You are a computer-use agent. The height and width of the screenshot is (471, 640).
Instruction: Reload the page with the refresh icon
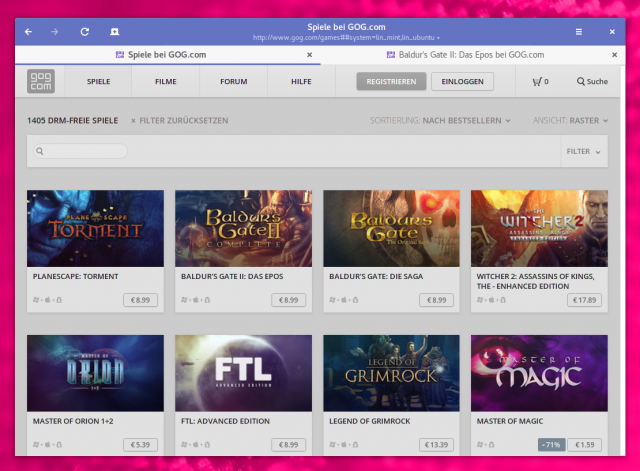(84, 31)
